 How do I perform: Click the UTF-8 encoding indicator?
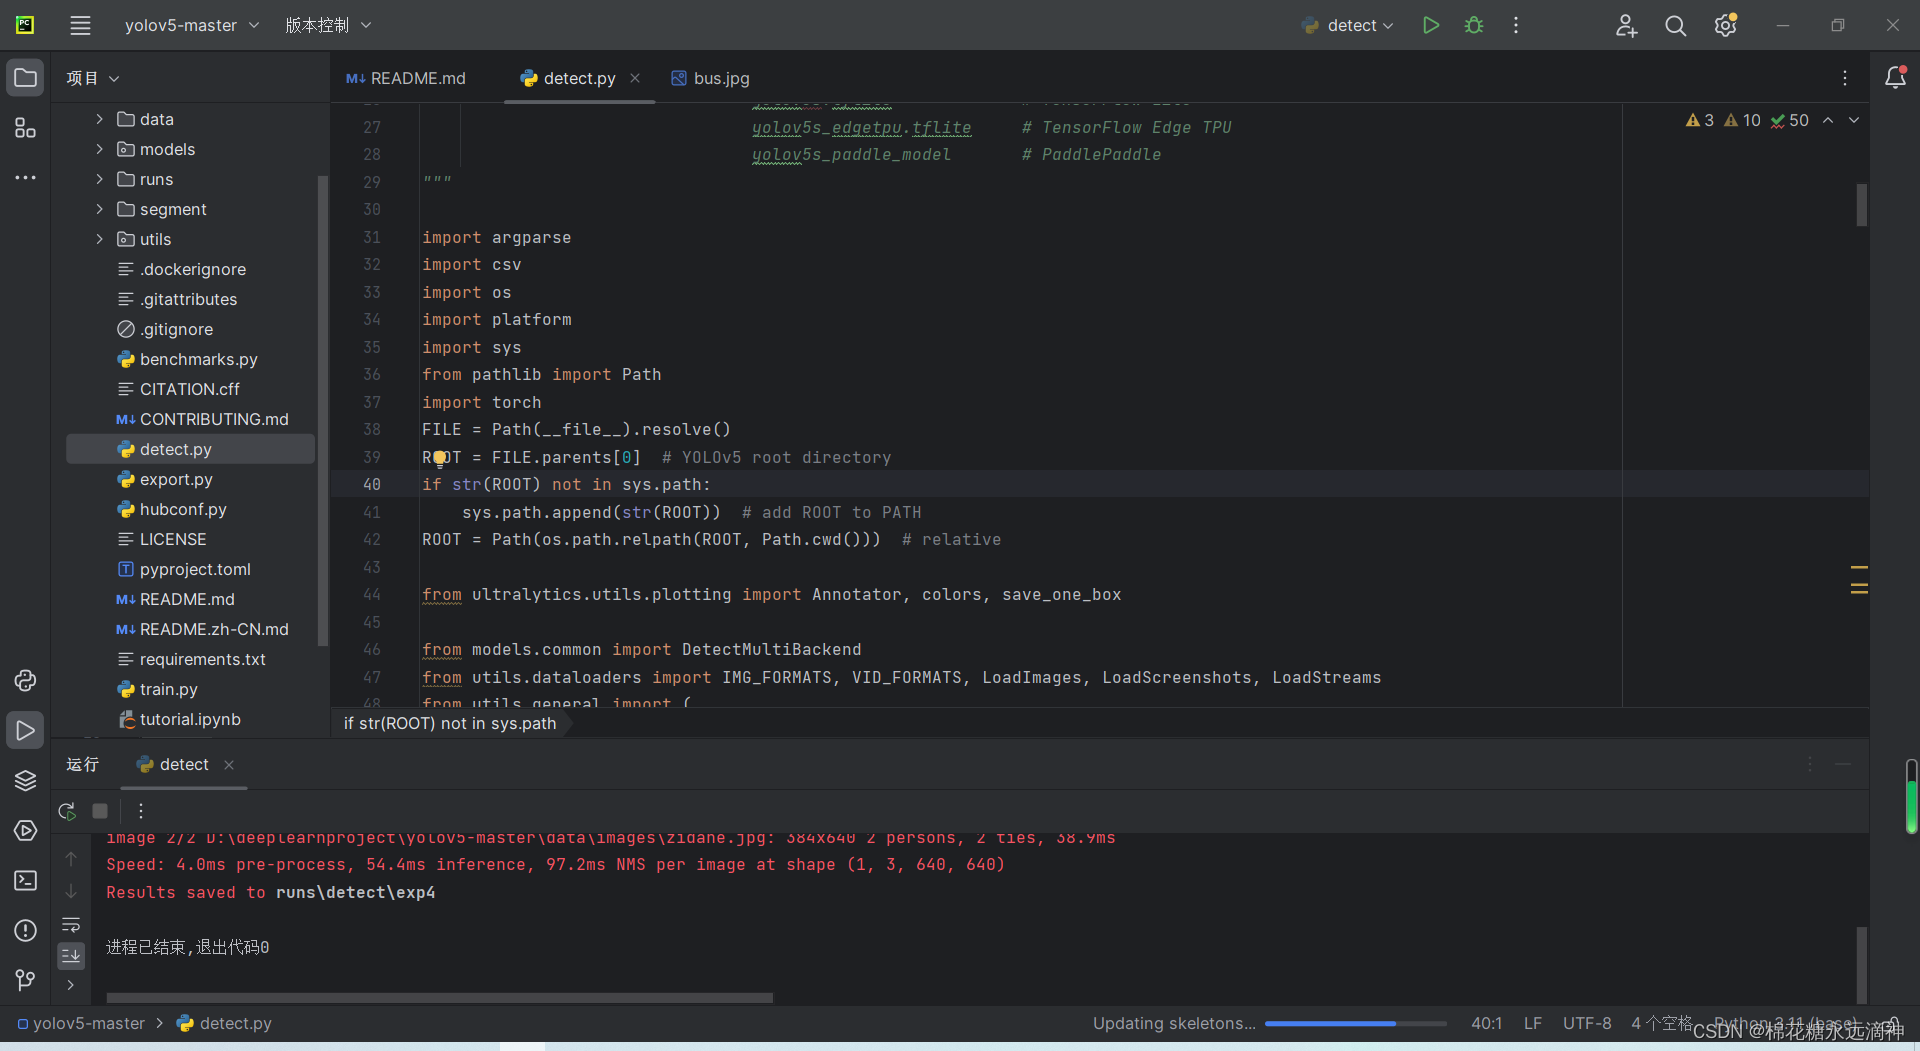(x=1588, y=1023)
